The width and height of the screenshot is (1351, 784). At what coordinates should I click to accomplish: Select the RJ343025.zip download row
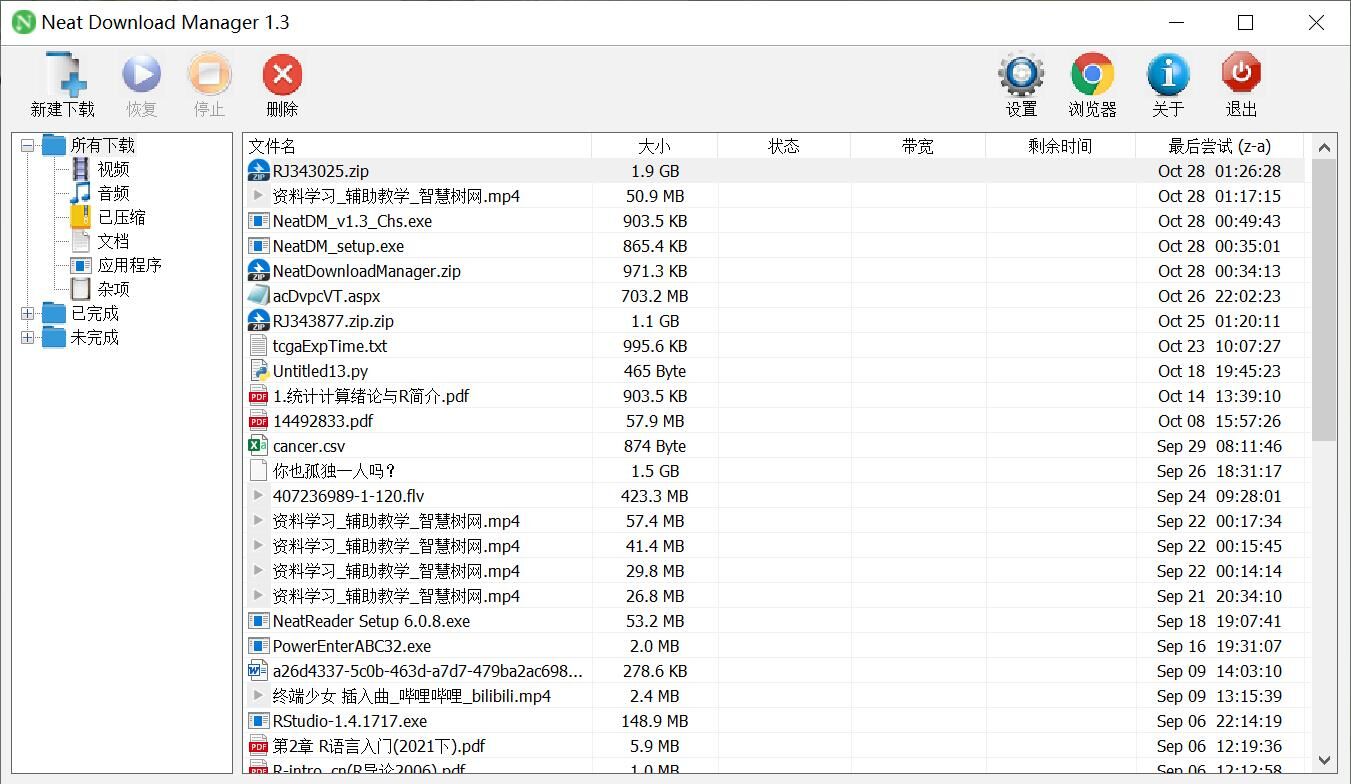(320, 171)
